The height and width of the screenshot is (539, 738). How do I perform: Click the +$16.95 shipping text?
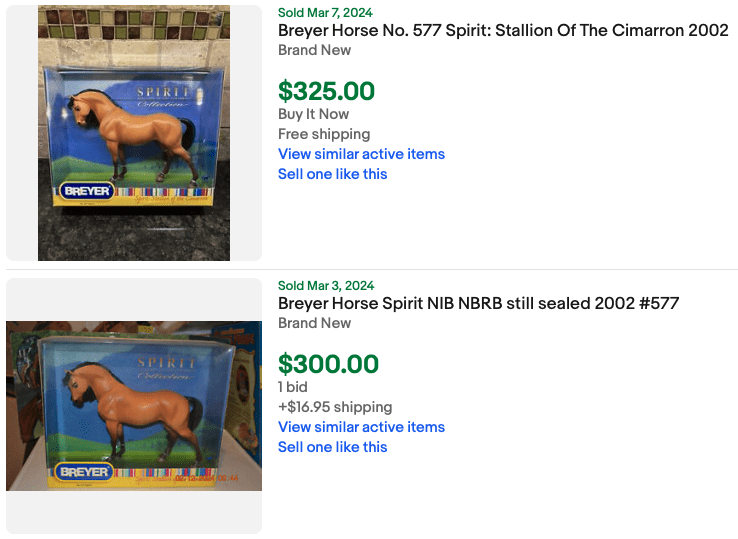point(335,407)
